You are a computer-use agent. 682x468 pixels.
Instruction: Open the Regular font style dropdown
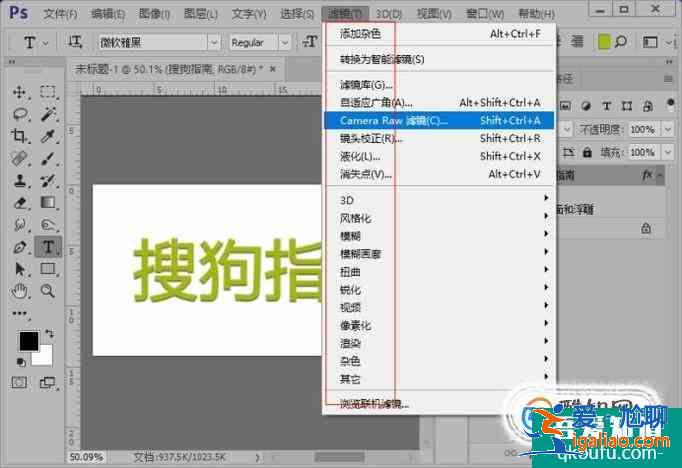284,42
